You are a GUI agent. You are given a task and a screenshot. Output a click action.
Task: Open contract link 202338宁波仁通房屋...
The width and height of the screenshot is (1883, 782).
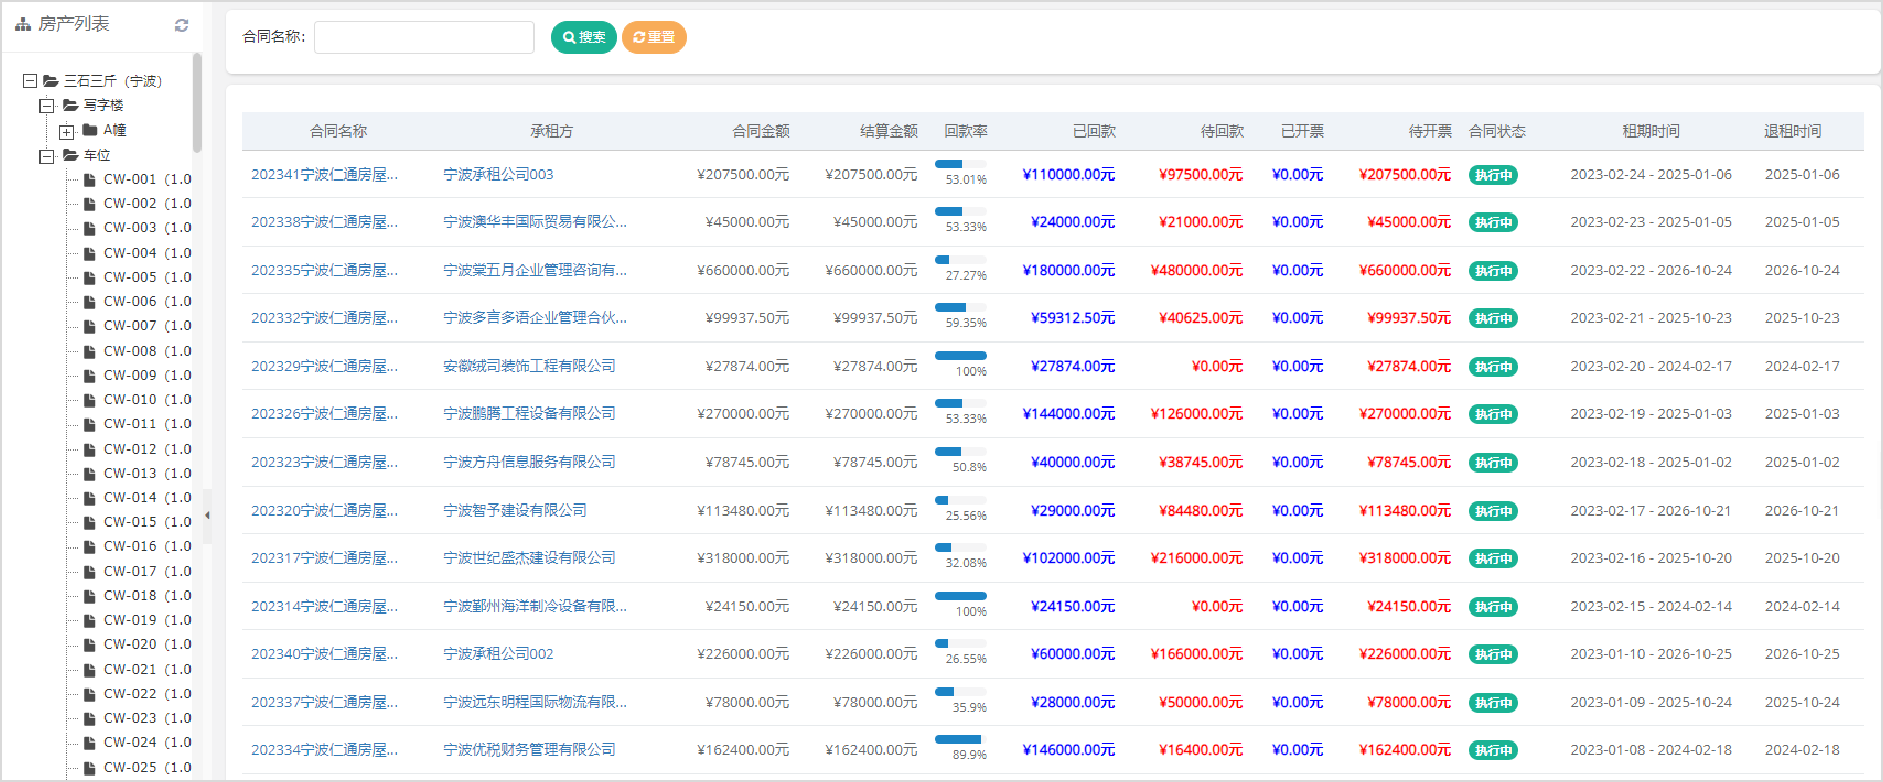(x=324, y=223)
